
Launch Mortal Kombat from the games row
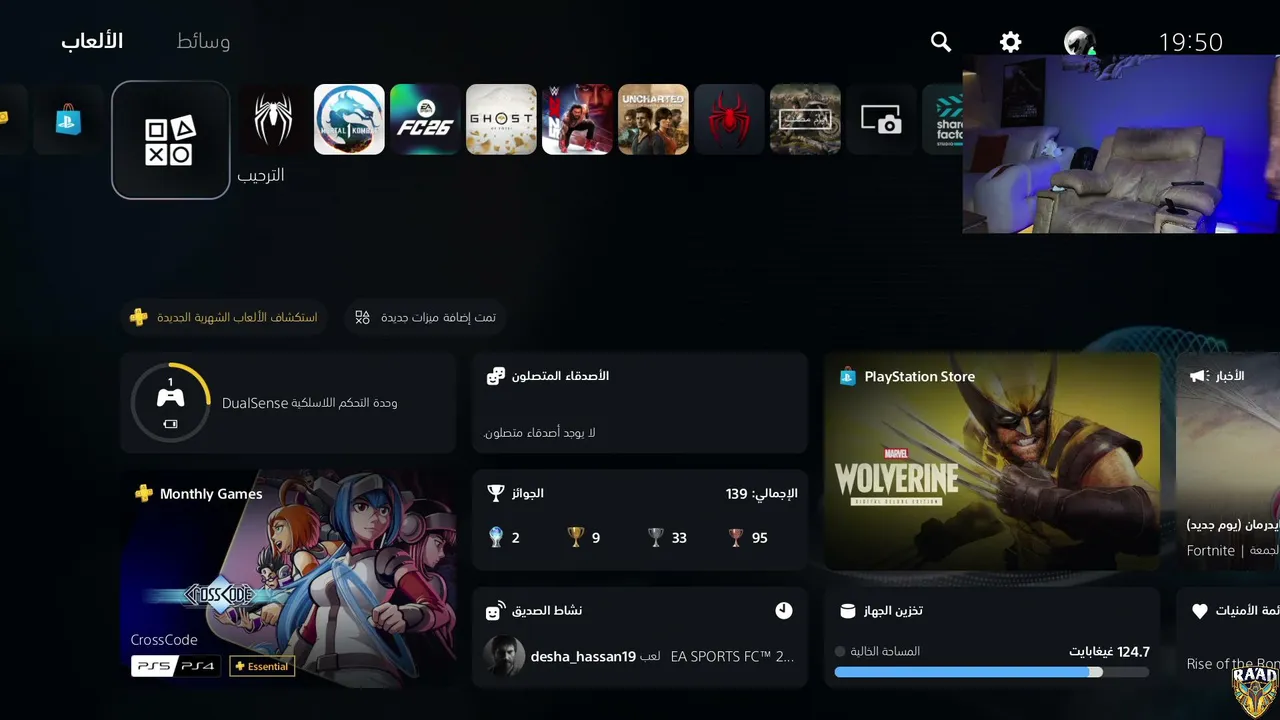(349, 120)
